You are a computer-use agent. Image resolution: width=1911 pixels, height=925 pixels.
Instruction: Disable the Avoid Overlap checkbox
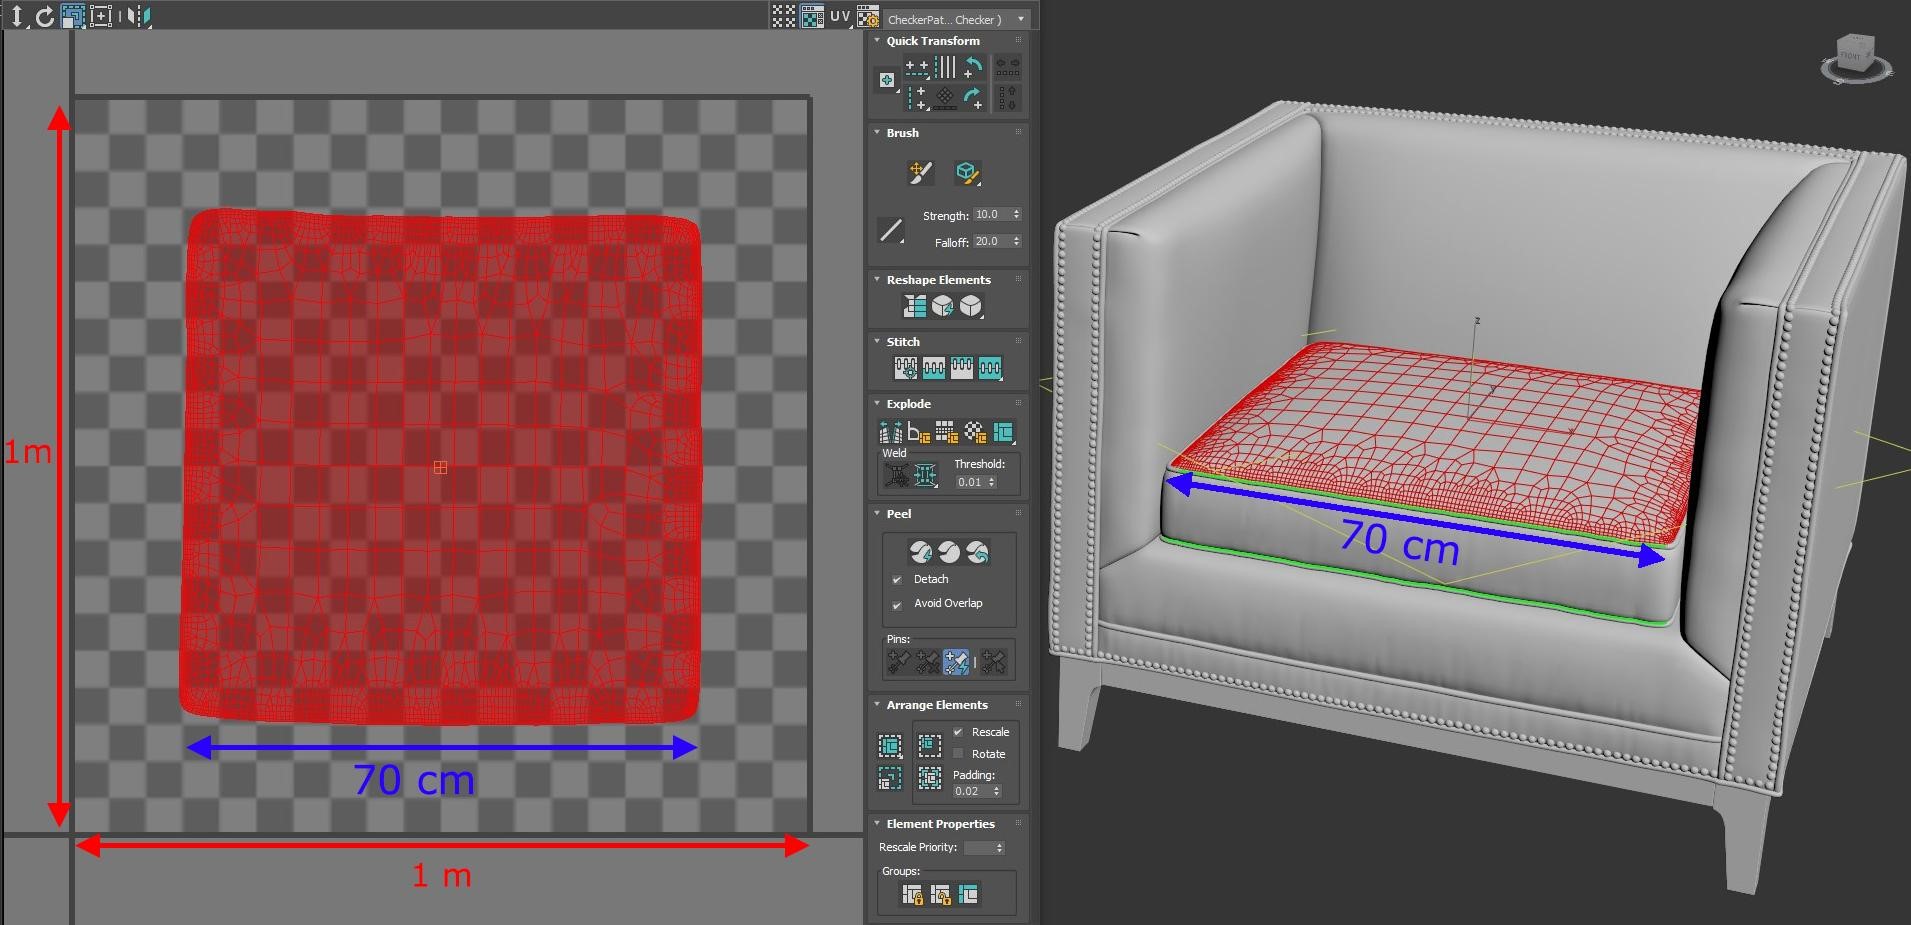(898, 605)
